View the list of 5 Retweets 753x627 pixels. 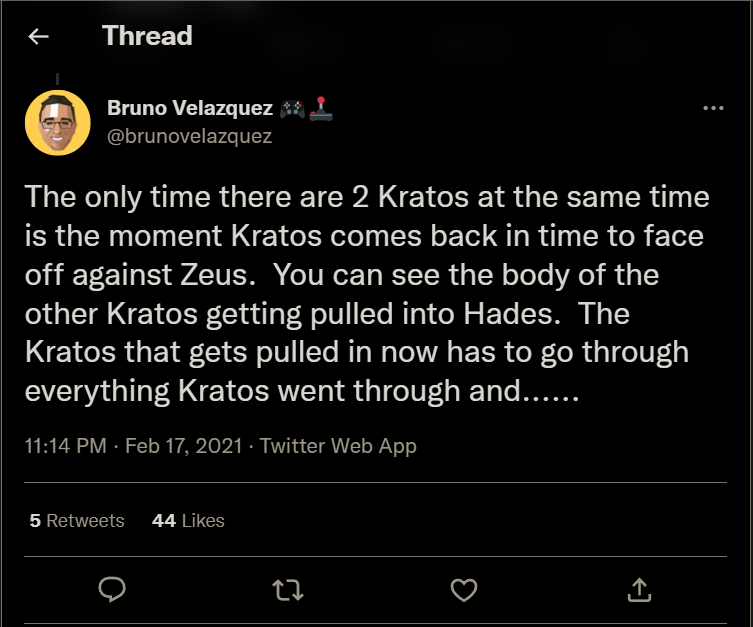pyautogui.click(x=77, y=520)
